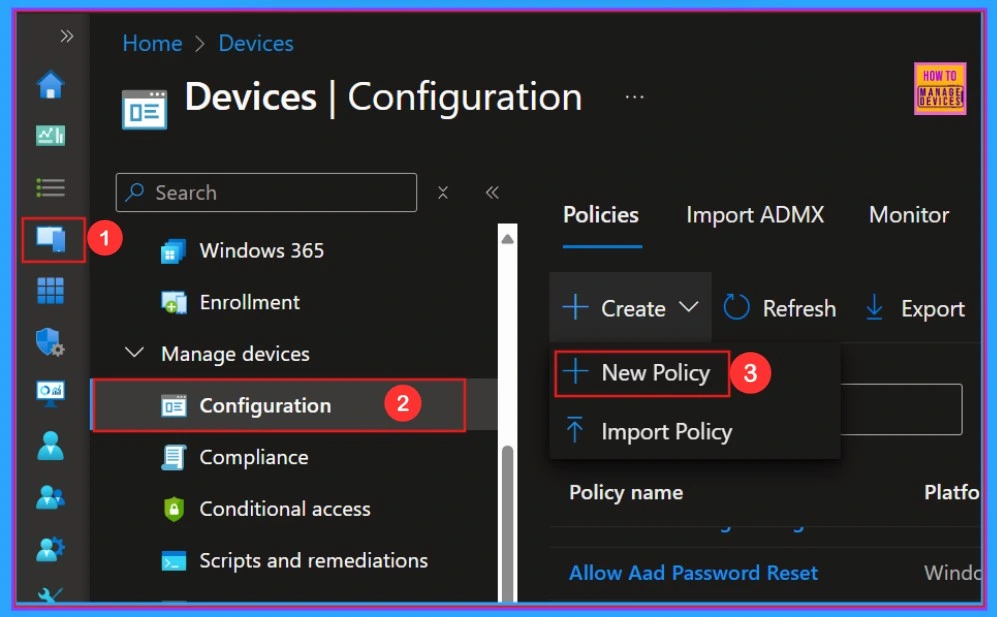This screenshot has width=997, height=617.
Task: Click the policy filter search box
Action: click(902, 409)
